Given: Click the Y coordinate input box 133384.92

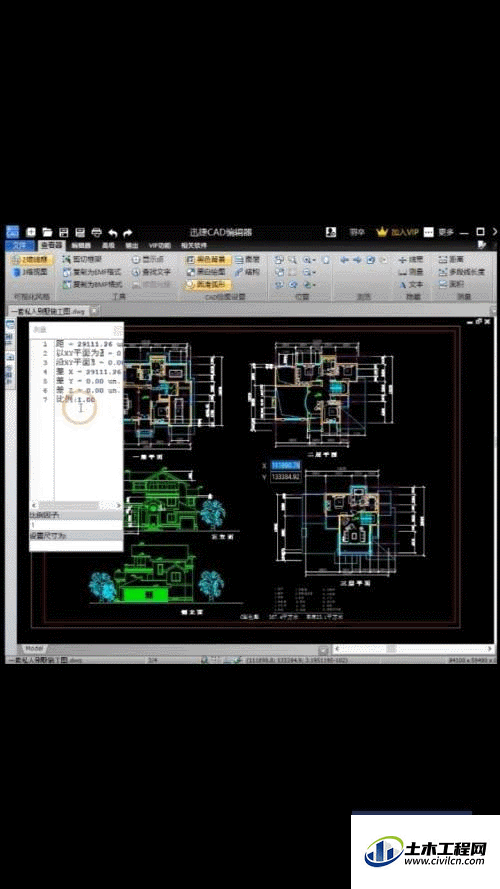Looking at the screenshot, I should click(x=285, y=477).
